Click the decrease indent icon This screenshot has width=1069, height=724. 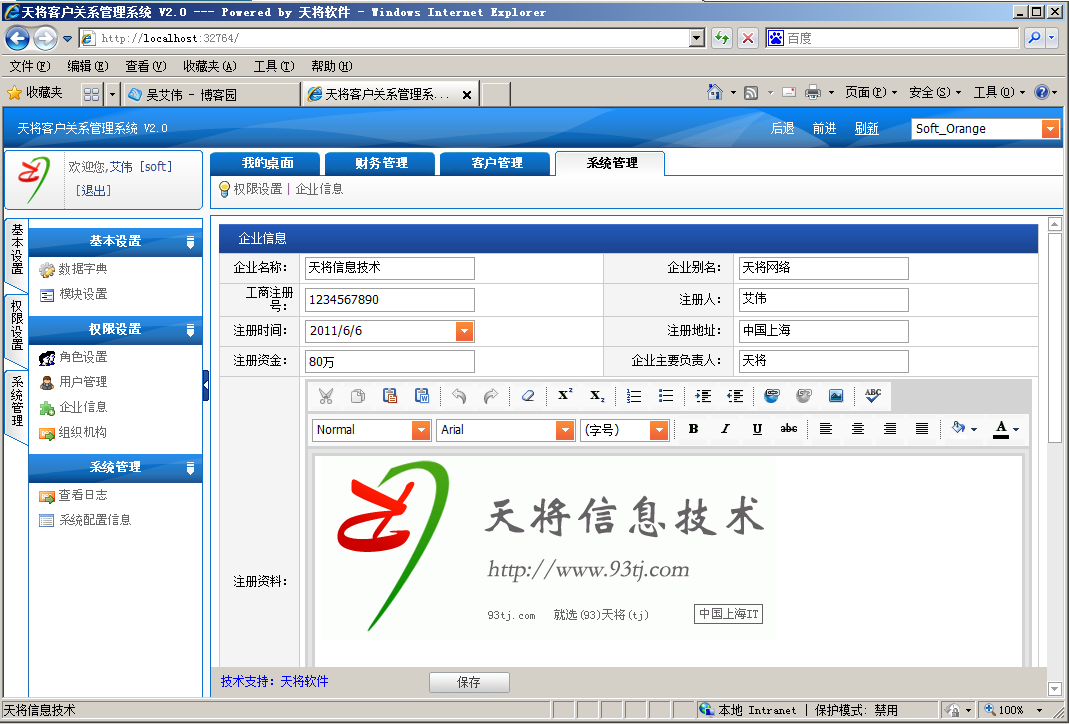pyautogui.click(x=735, y=396)
